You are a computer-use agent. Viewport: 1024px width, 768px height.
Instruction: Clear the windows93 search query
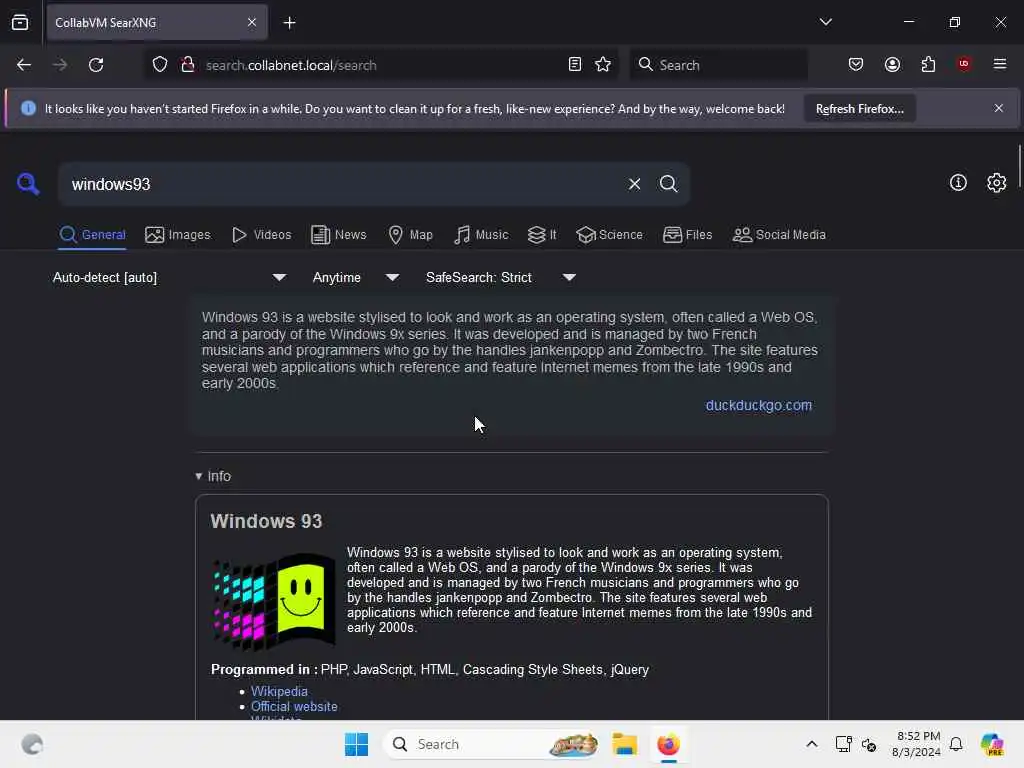point(634,184)
